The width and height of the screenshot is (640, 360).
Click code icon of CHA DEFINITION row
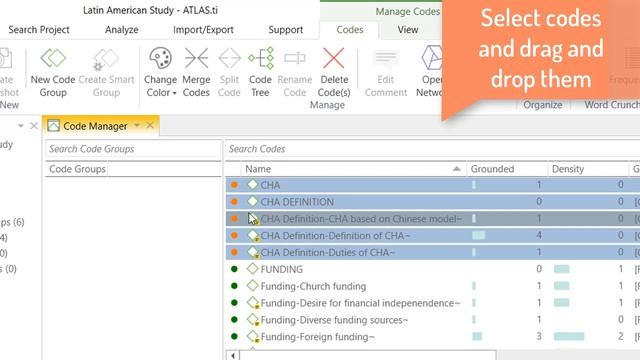click(253, 201)
